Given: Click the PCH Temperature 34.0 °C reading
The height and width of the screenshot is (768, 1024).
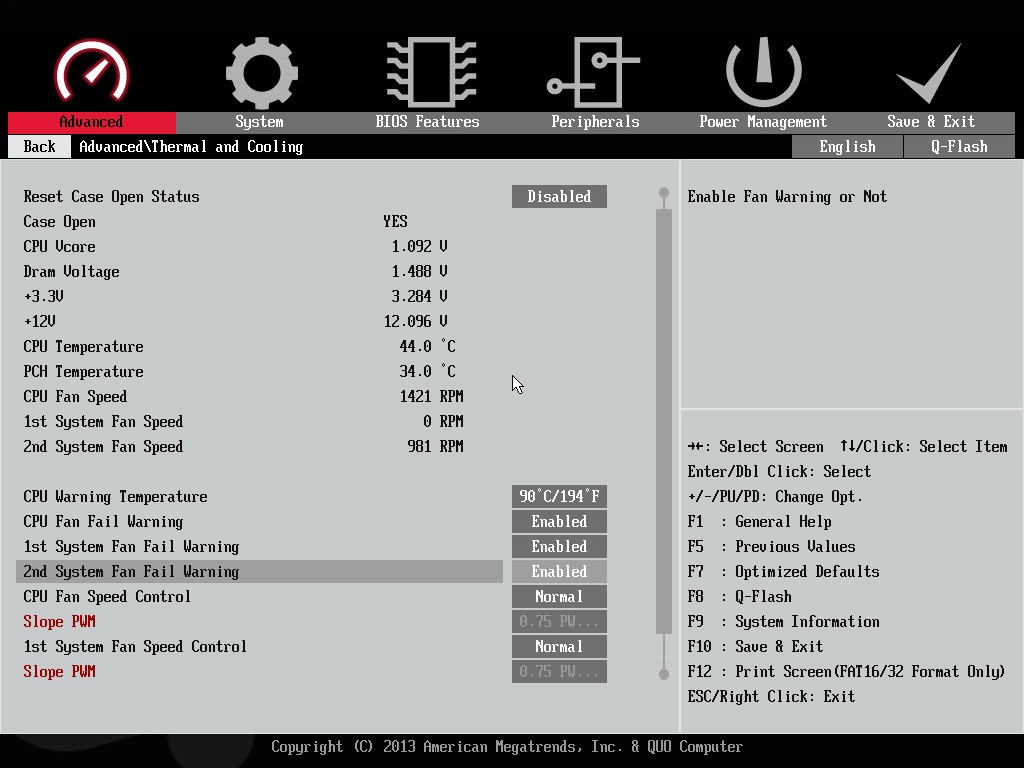Looking at the screenshot, I should click(x=427, y=372).
